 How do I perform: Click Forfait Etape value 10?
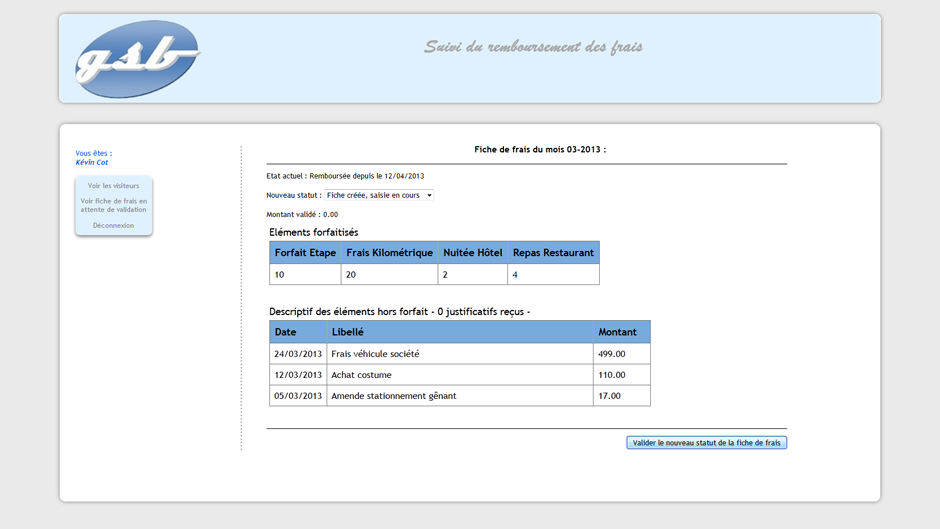pyautogui.click(x=305, y=275)
